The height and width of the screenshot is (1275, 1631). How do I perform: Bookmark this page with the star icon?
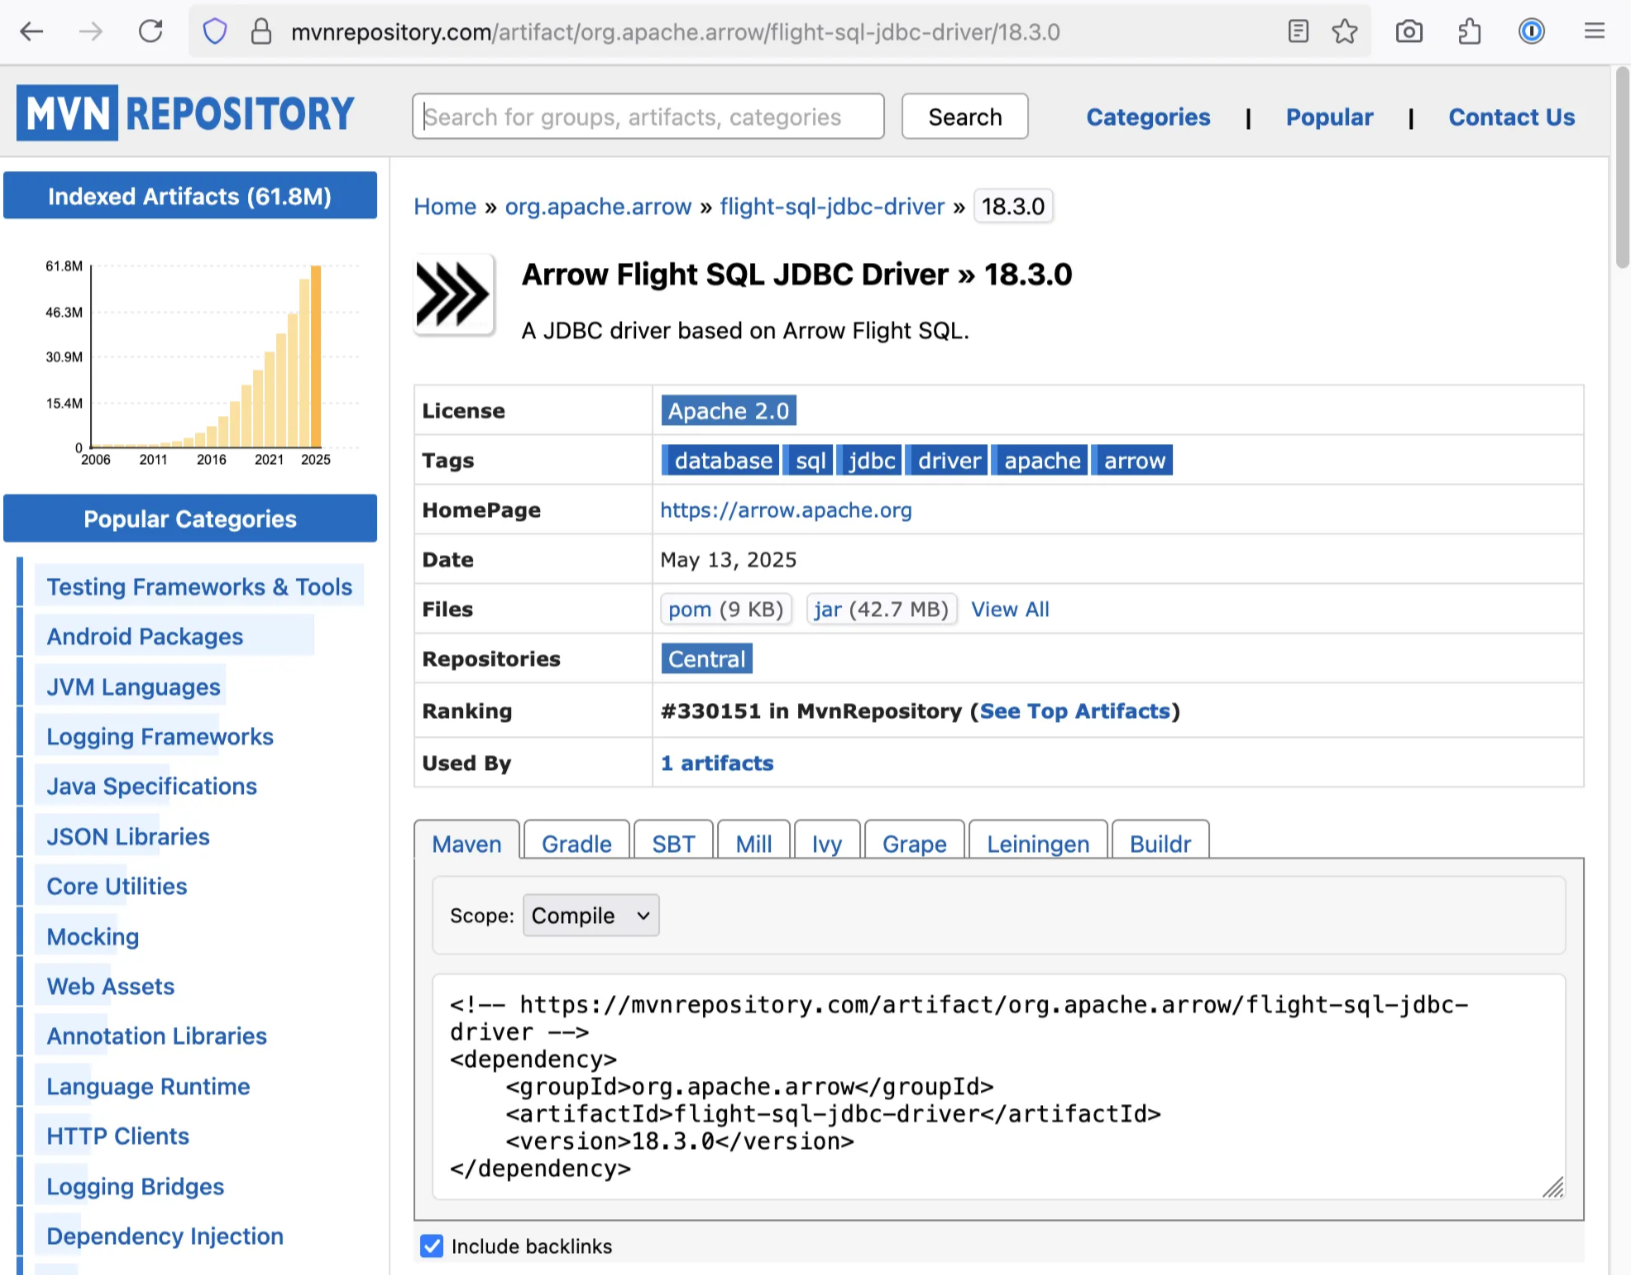coord(1345,32)
